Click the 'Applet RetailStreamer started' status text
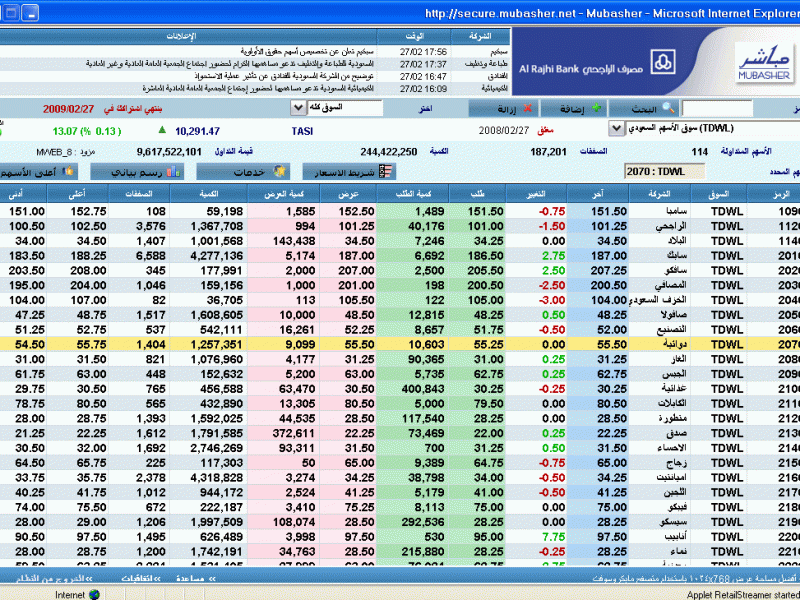The height and width of the screenshot is (600, 800). coord(743,595)
